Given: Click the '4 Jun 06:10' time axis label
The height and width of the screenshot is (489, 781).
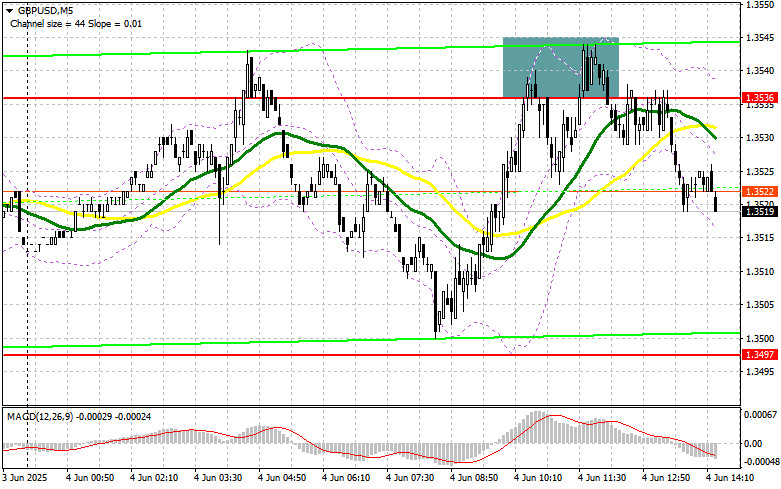Looking at the screenshot, I should [x=346, y=478].
